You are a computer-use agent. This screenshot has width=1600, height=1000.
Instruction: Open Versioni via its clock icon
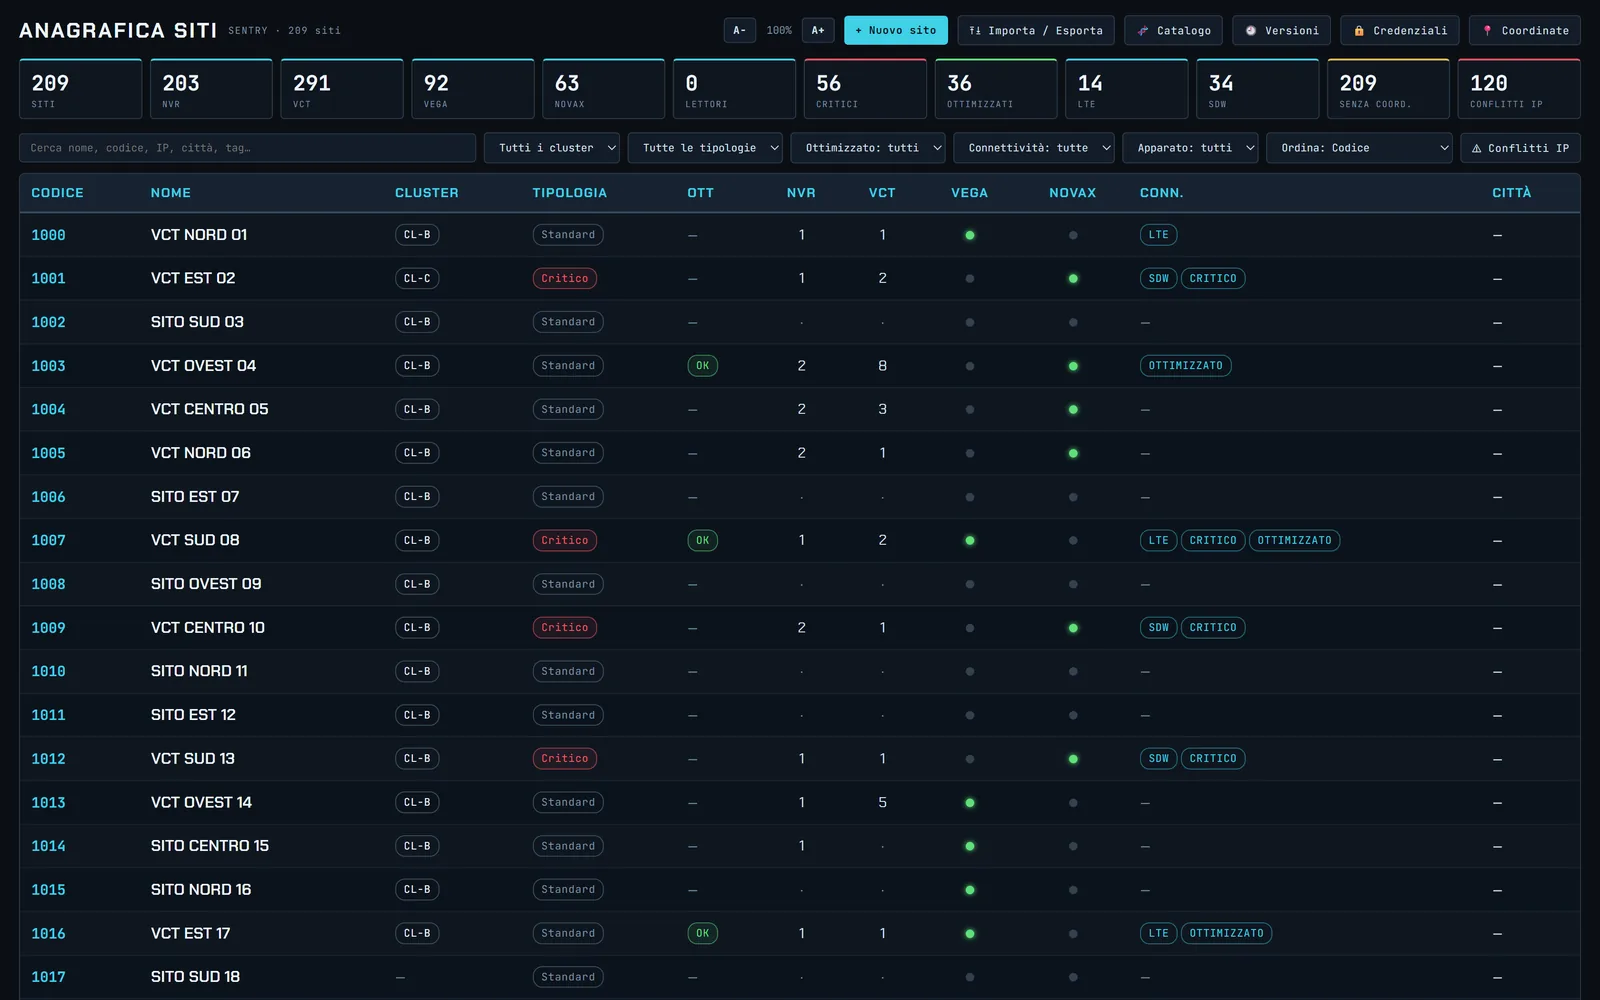tap(1250, 31)
